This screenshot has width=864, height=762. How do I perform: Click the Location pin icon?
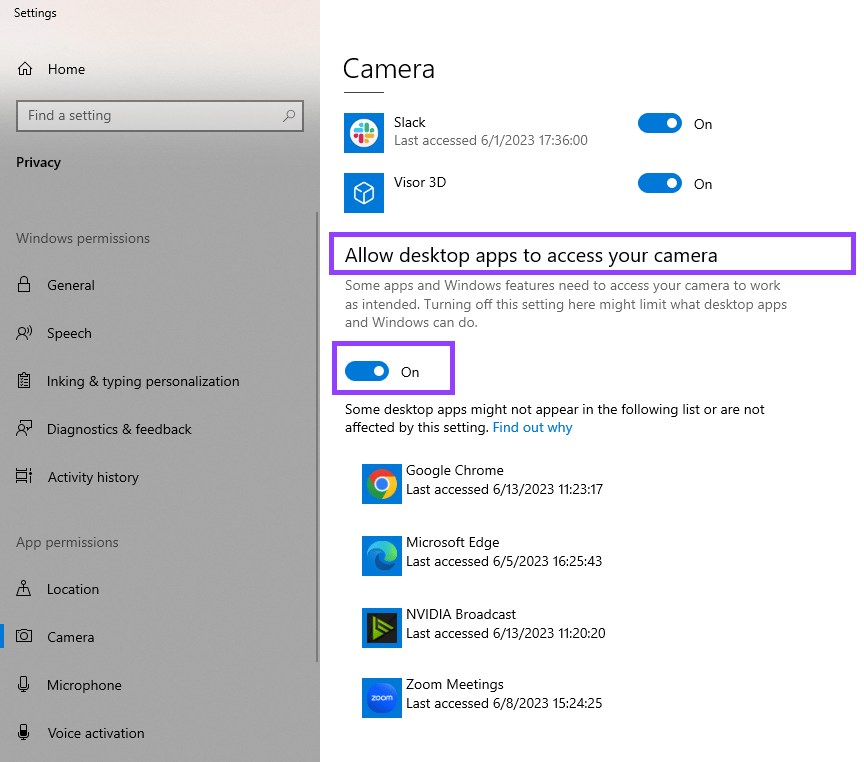pyautogui.click(x=24, y=588)
